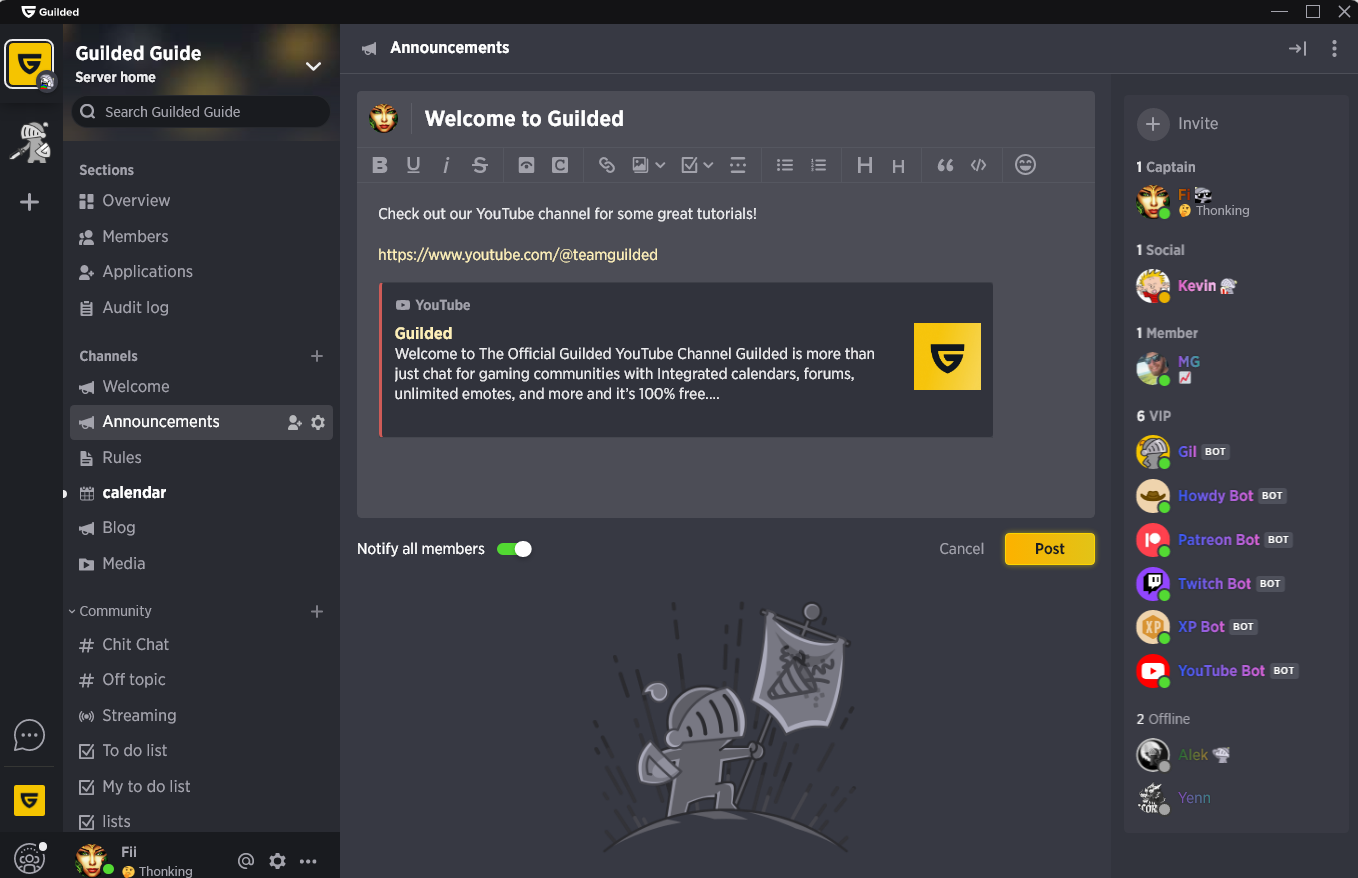Open the emoji picker
Screen dimensions: 1358x878
tap(1025, 165)
